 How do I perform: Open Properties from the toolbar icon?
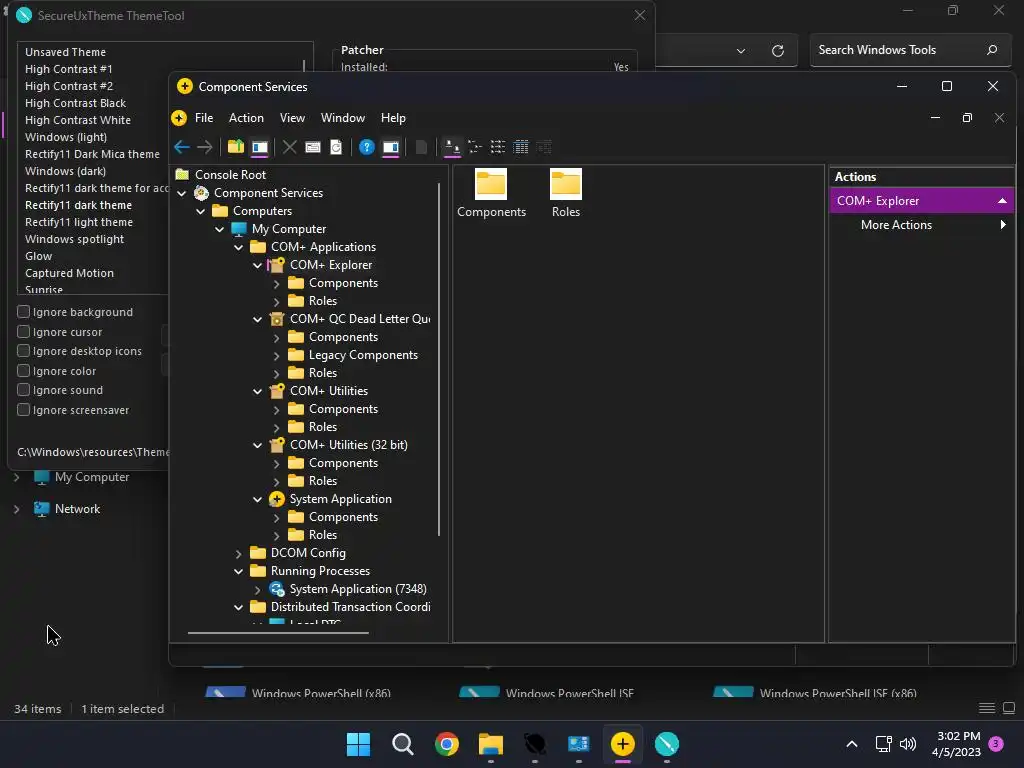(313, 147)
